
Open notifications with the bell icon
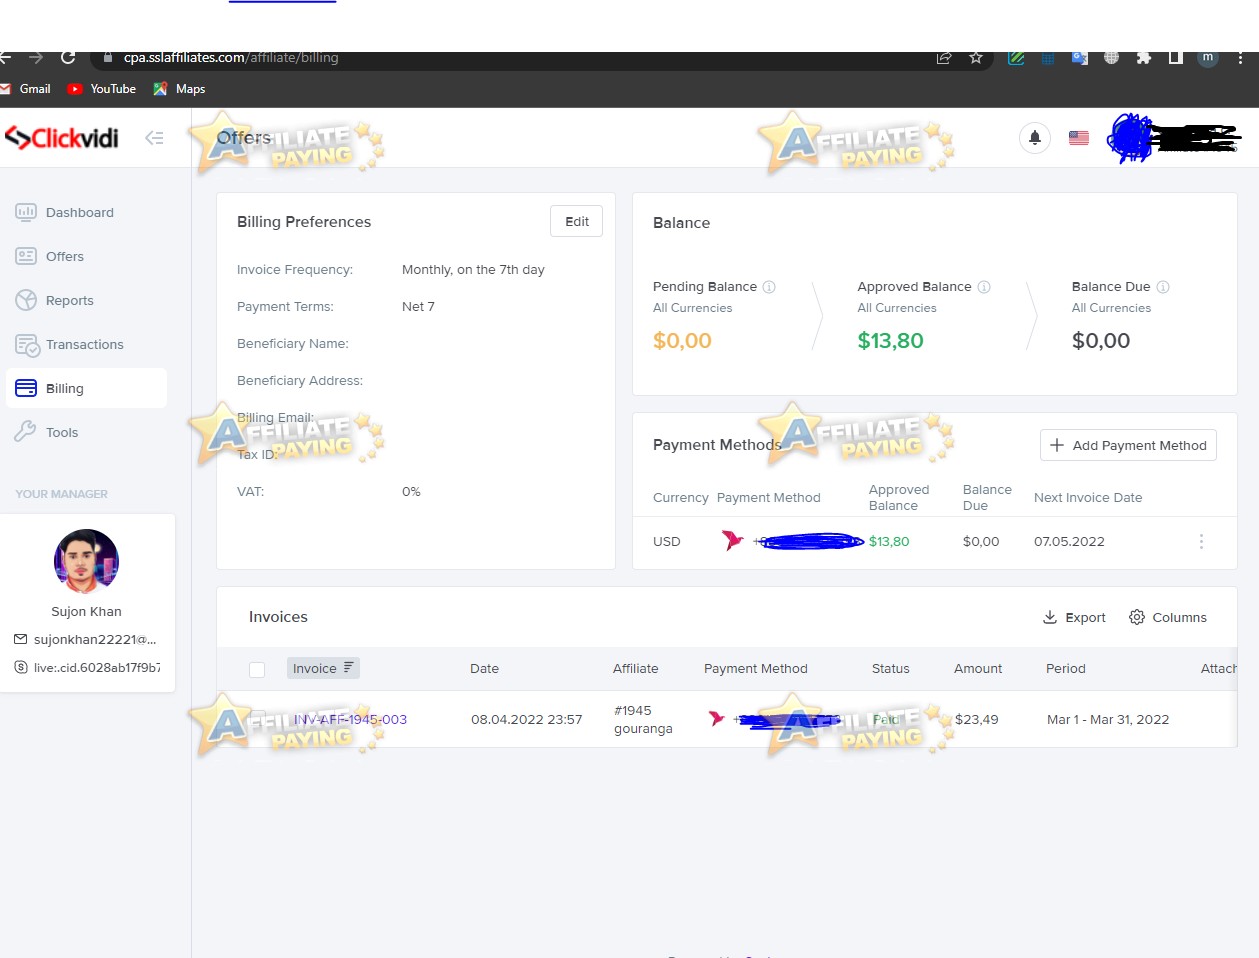coord(1035,137)
